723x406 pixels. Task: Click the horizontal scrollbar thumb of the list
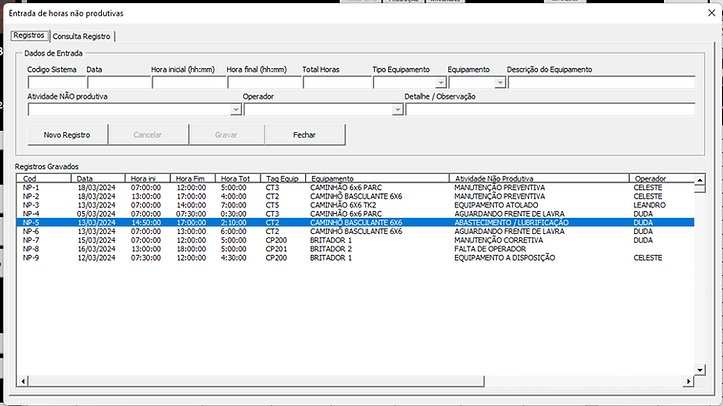coord(256,381)
